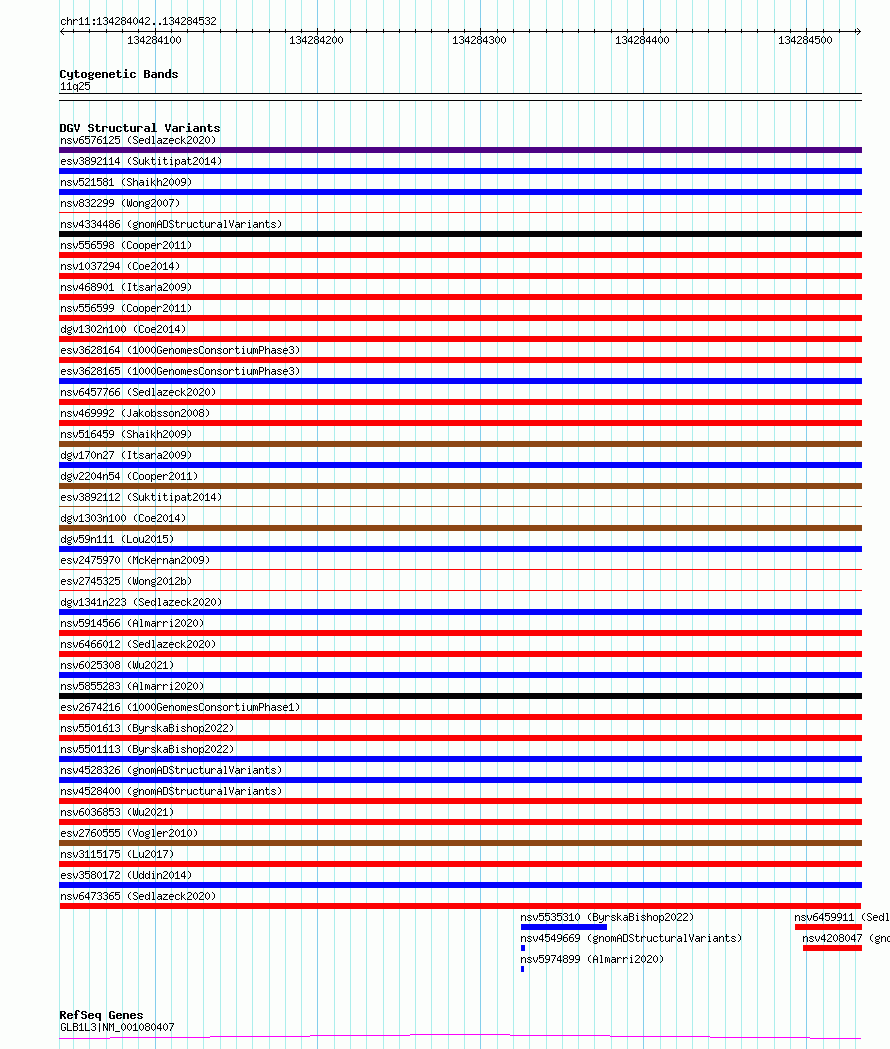
Task: Select nsv6036853 (Wu2021) label
Action: pos(117,812)
